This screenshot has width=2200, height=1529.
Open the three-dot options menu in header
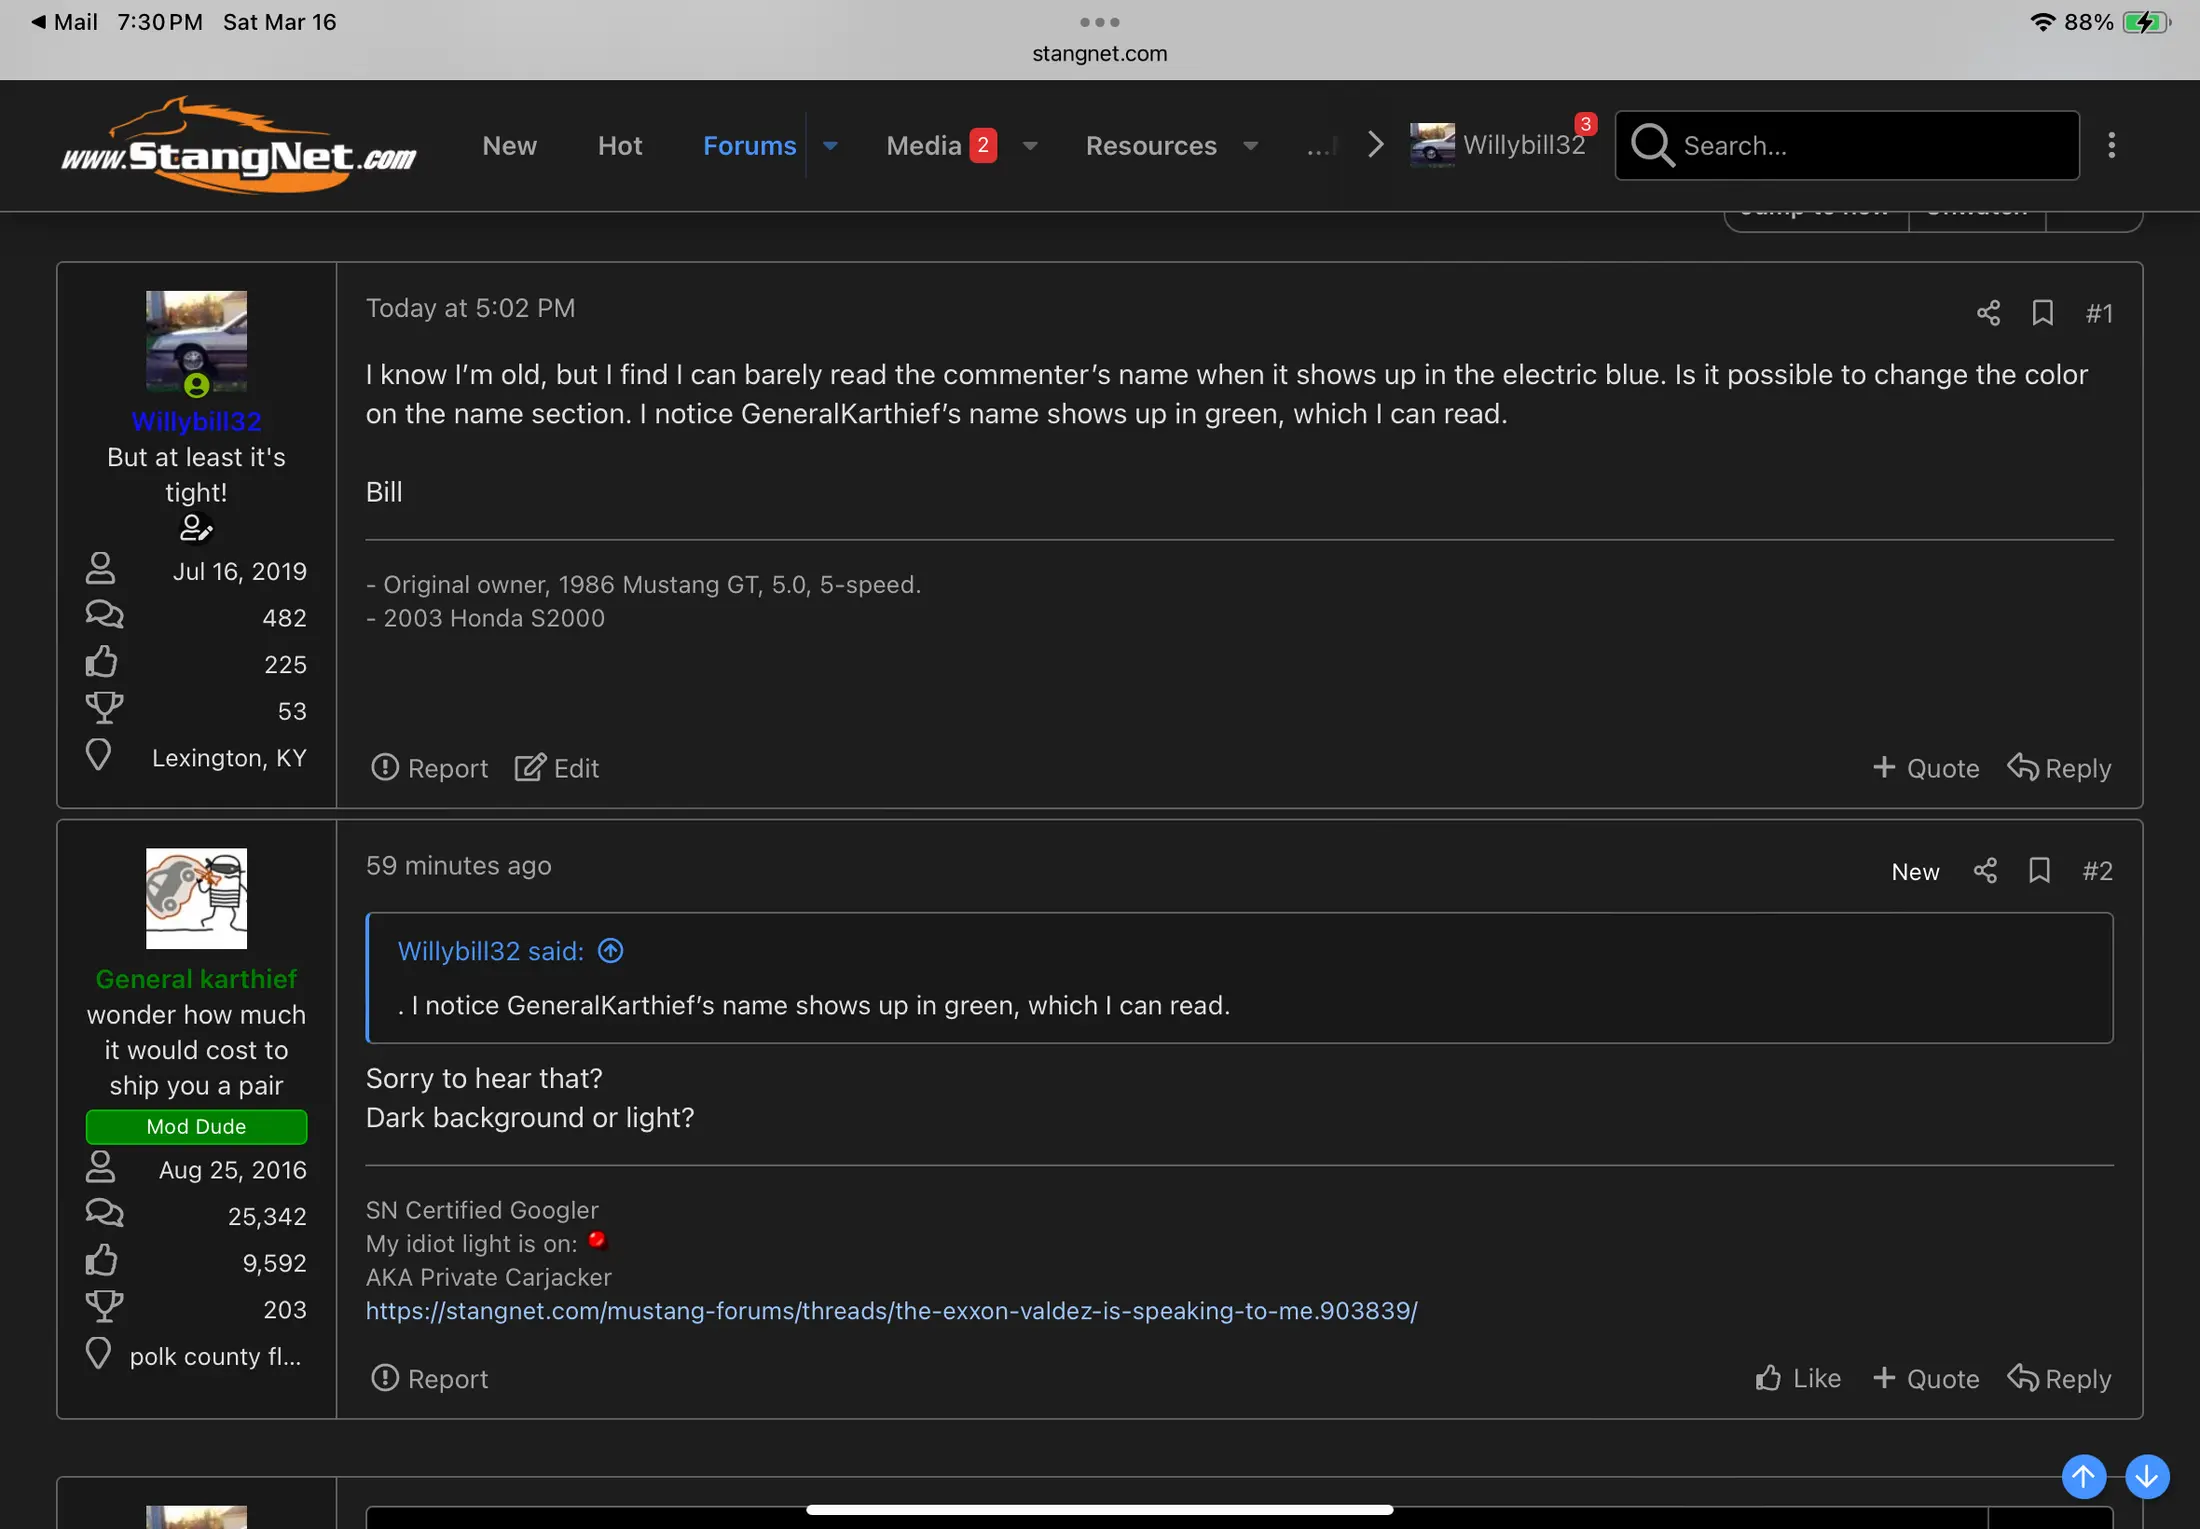tap(2111, 145)
